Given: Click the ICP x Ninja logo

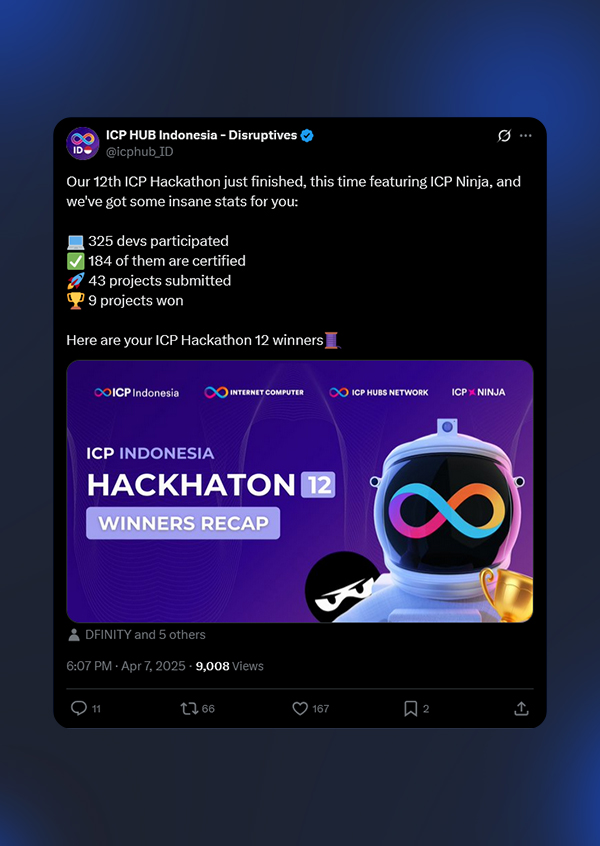Looking at the screenshot, I should [x=478, y=392].
